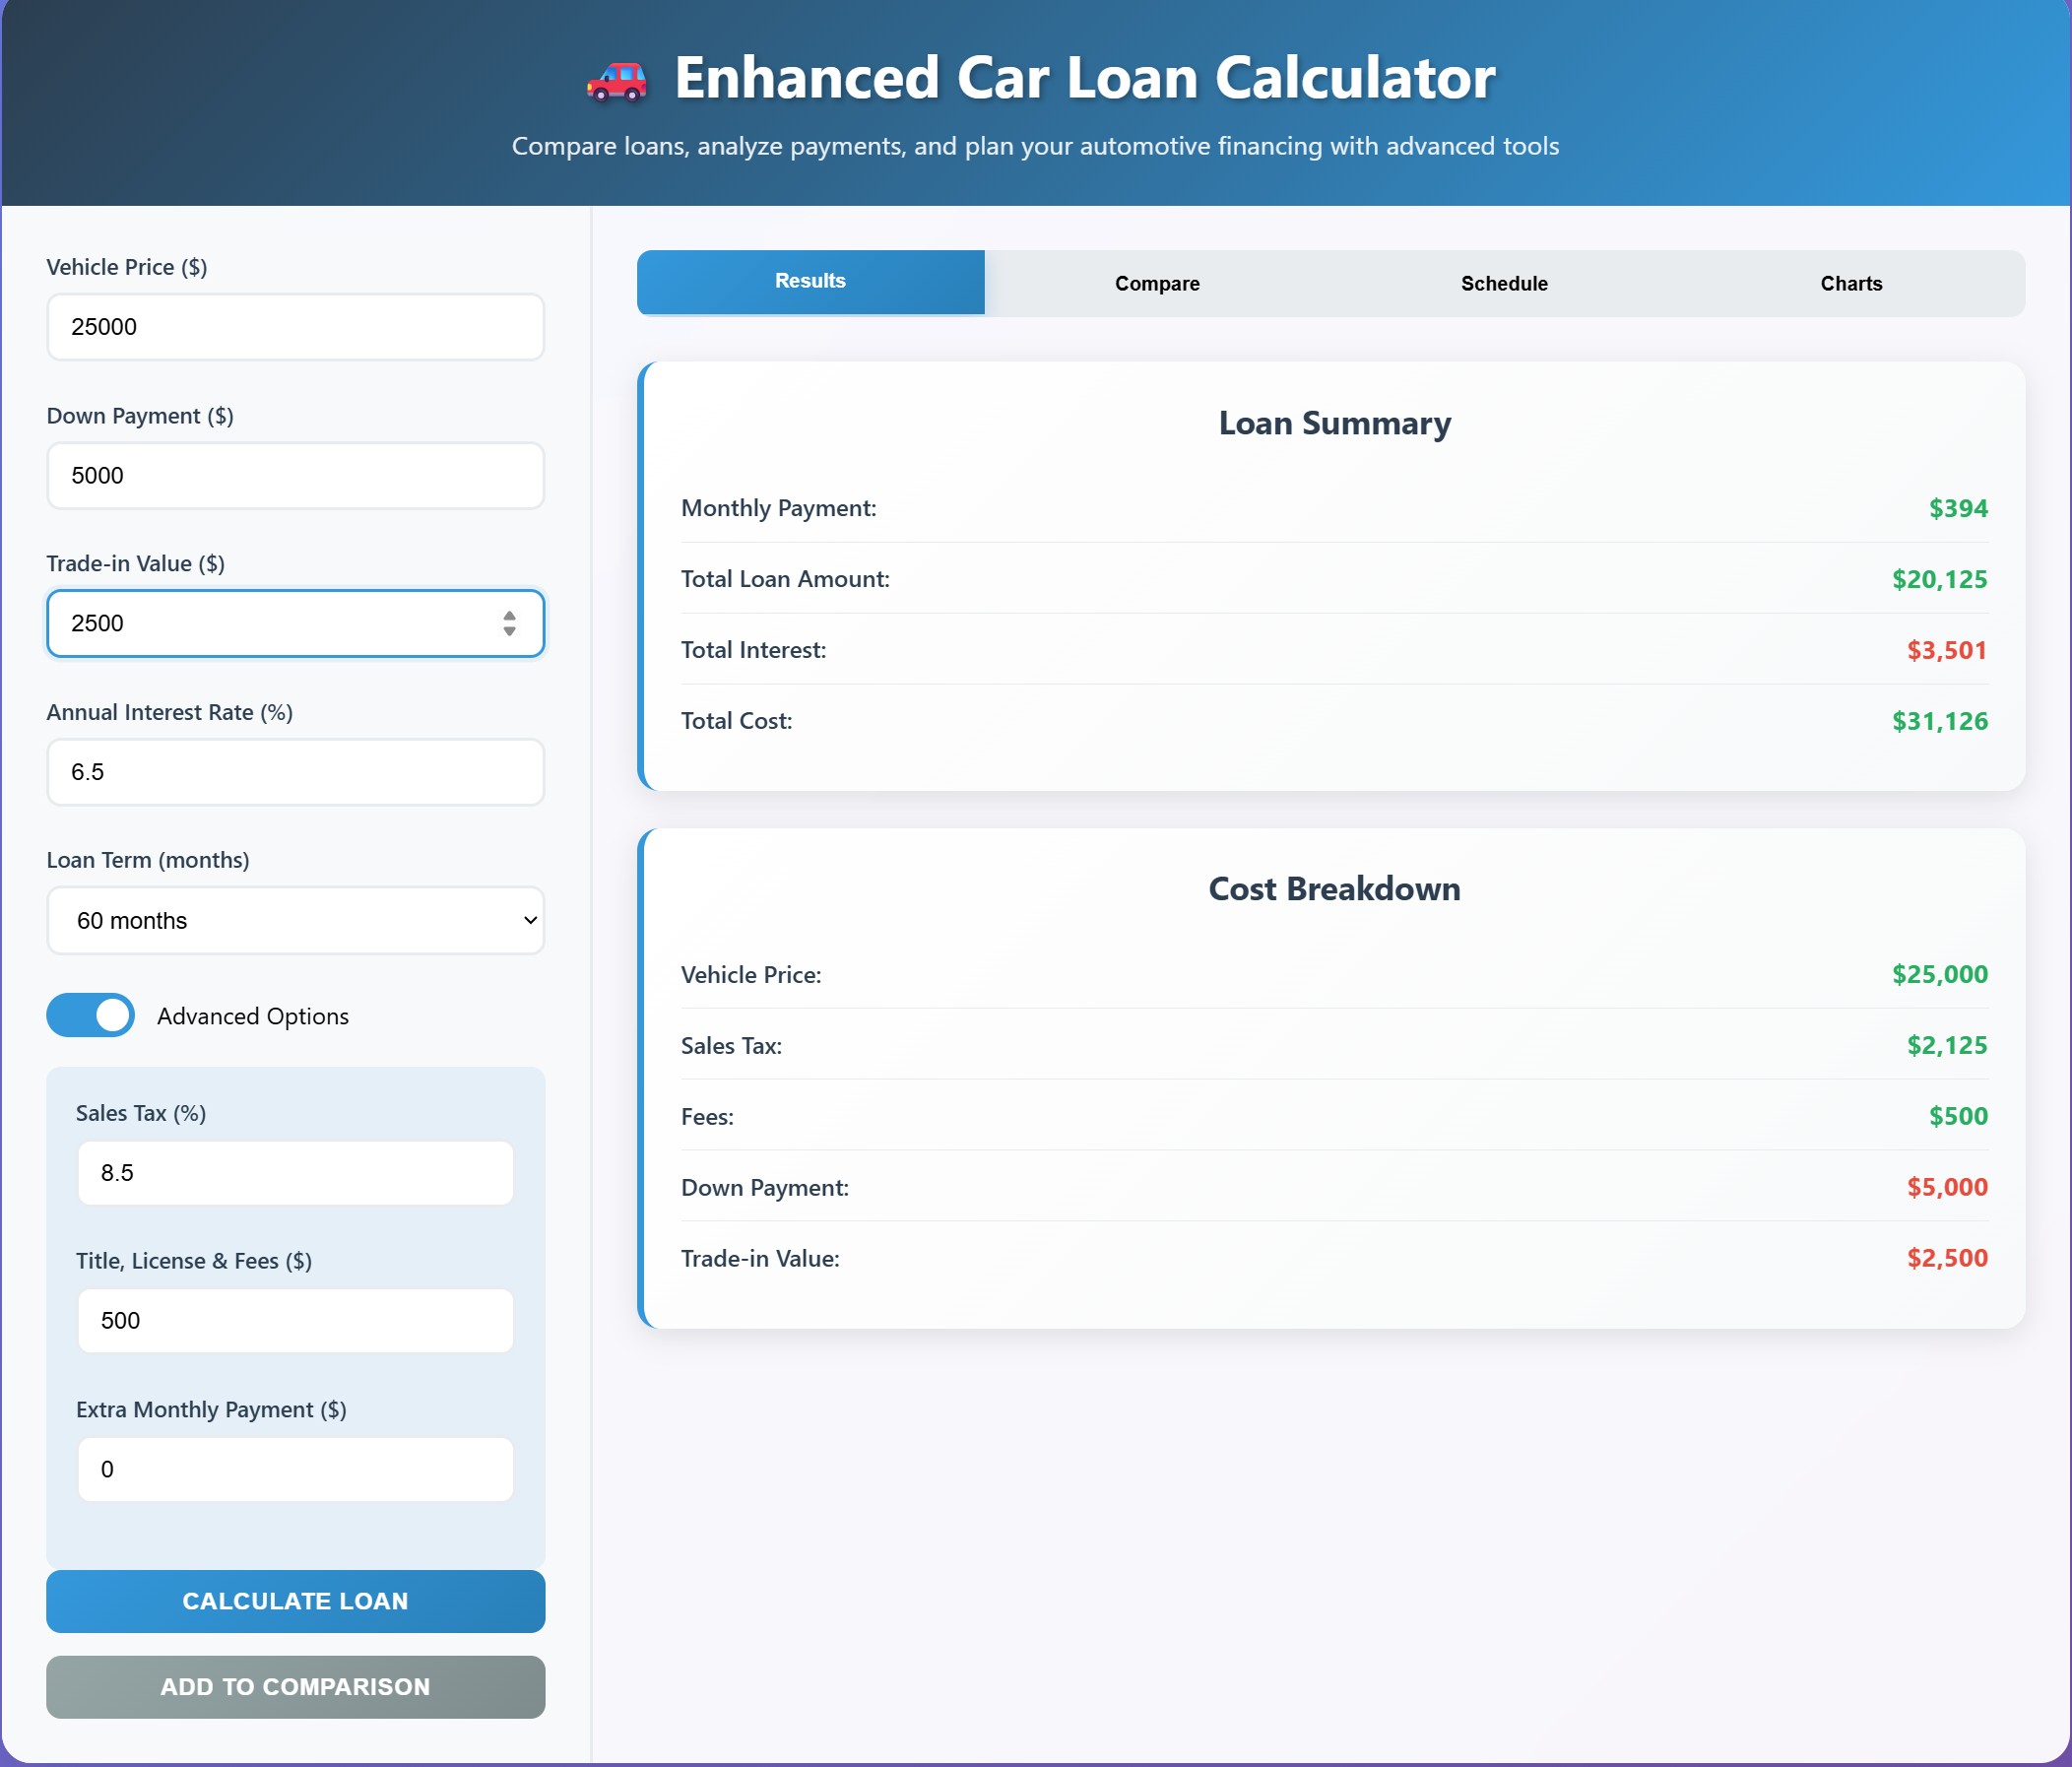Screen dimensions: 2072x1767
Task: Select the Down Payment input field
Action: coord(295,475)
